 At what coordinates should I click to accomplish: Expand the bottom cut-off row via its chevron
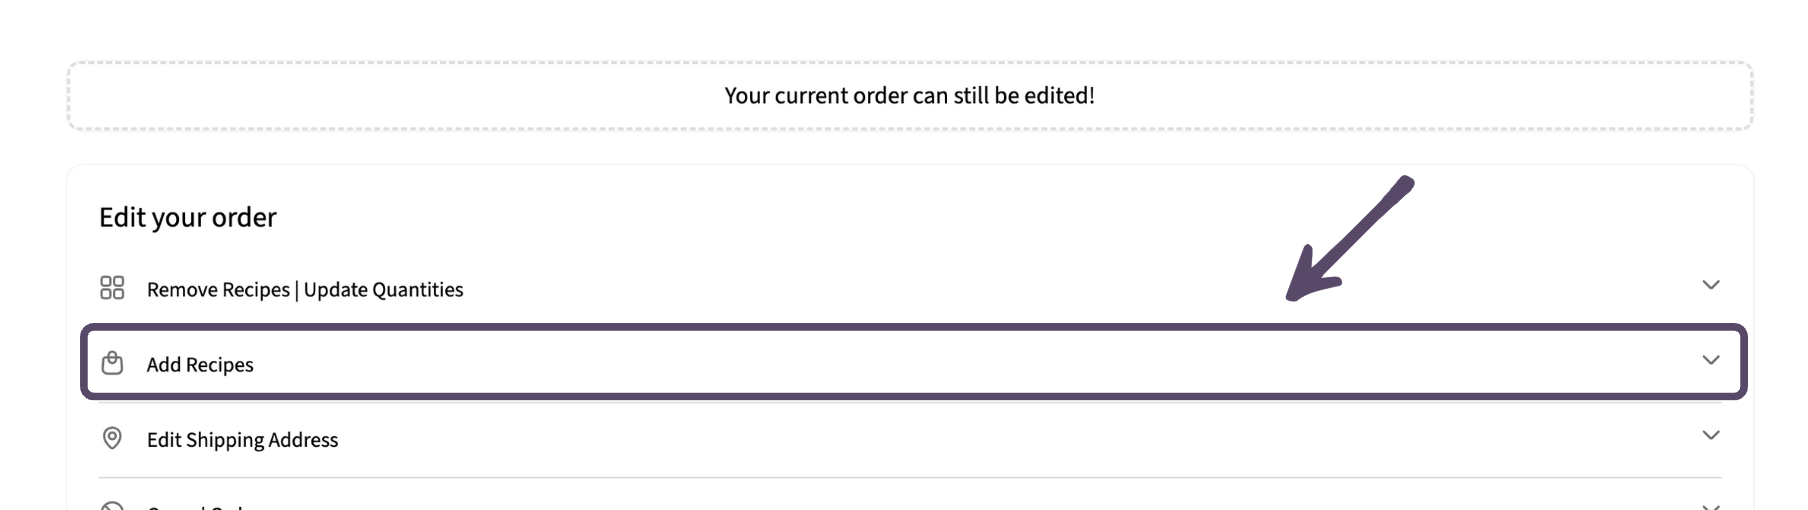coord(1711,507)
